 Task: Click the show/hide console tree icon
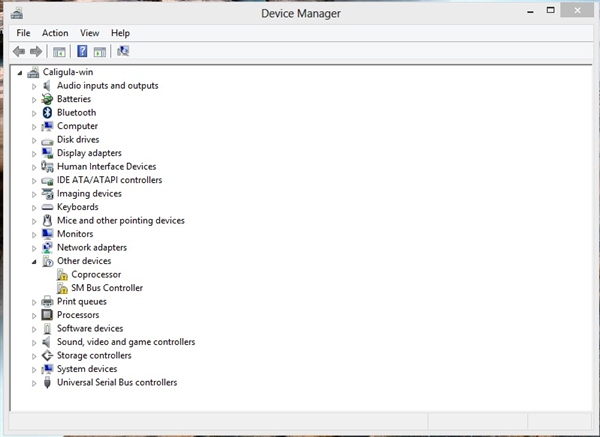pyautogui.click(x=59, y=52)
